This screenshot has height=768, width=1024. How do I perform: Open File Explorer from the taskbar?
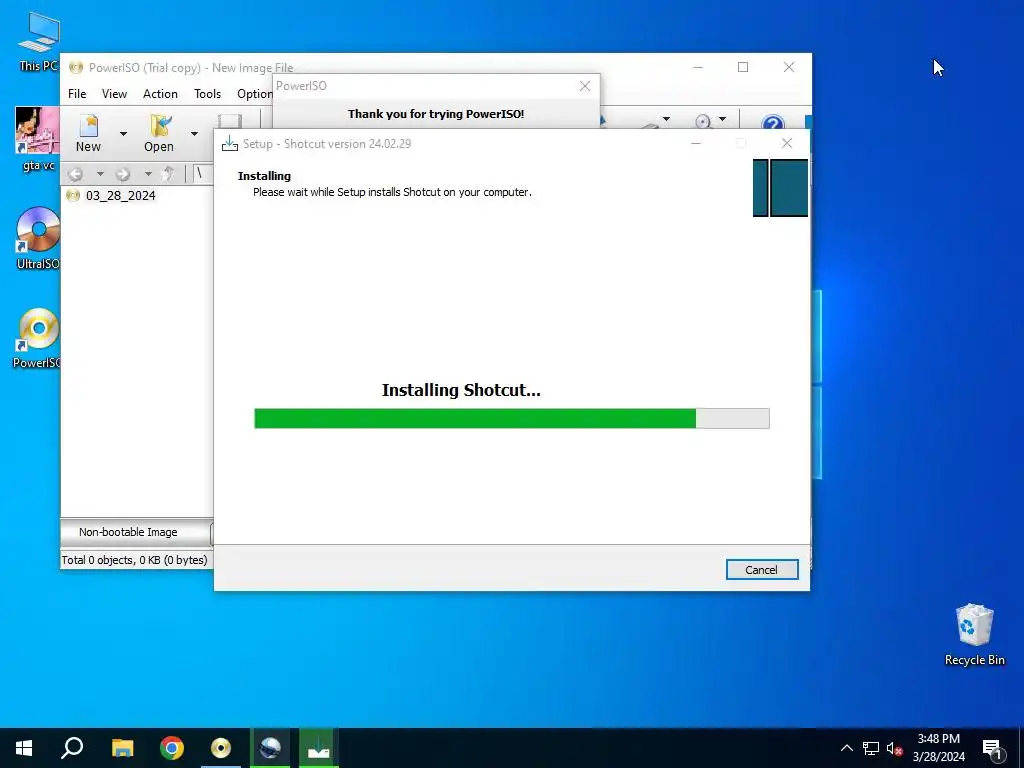point(122,748)
